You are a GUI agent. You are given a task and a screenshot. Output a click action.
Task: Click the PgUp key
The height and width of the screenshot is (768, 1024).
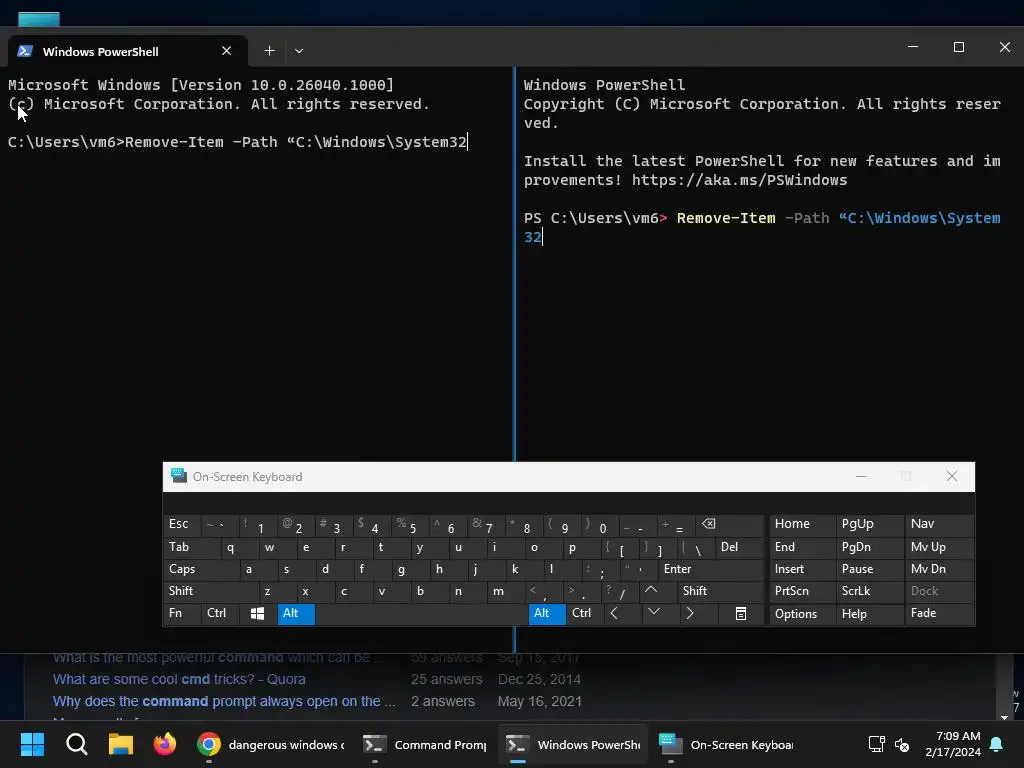pyautogui.click(x=869, y=524)
